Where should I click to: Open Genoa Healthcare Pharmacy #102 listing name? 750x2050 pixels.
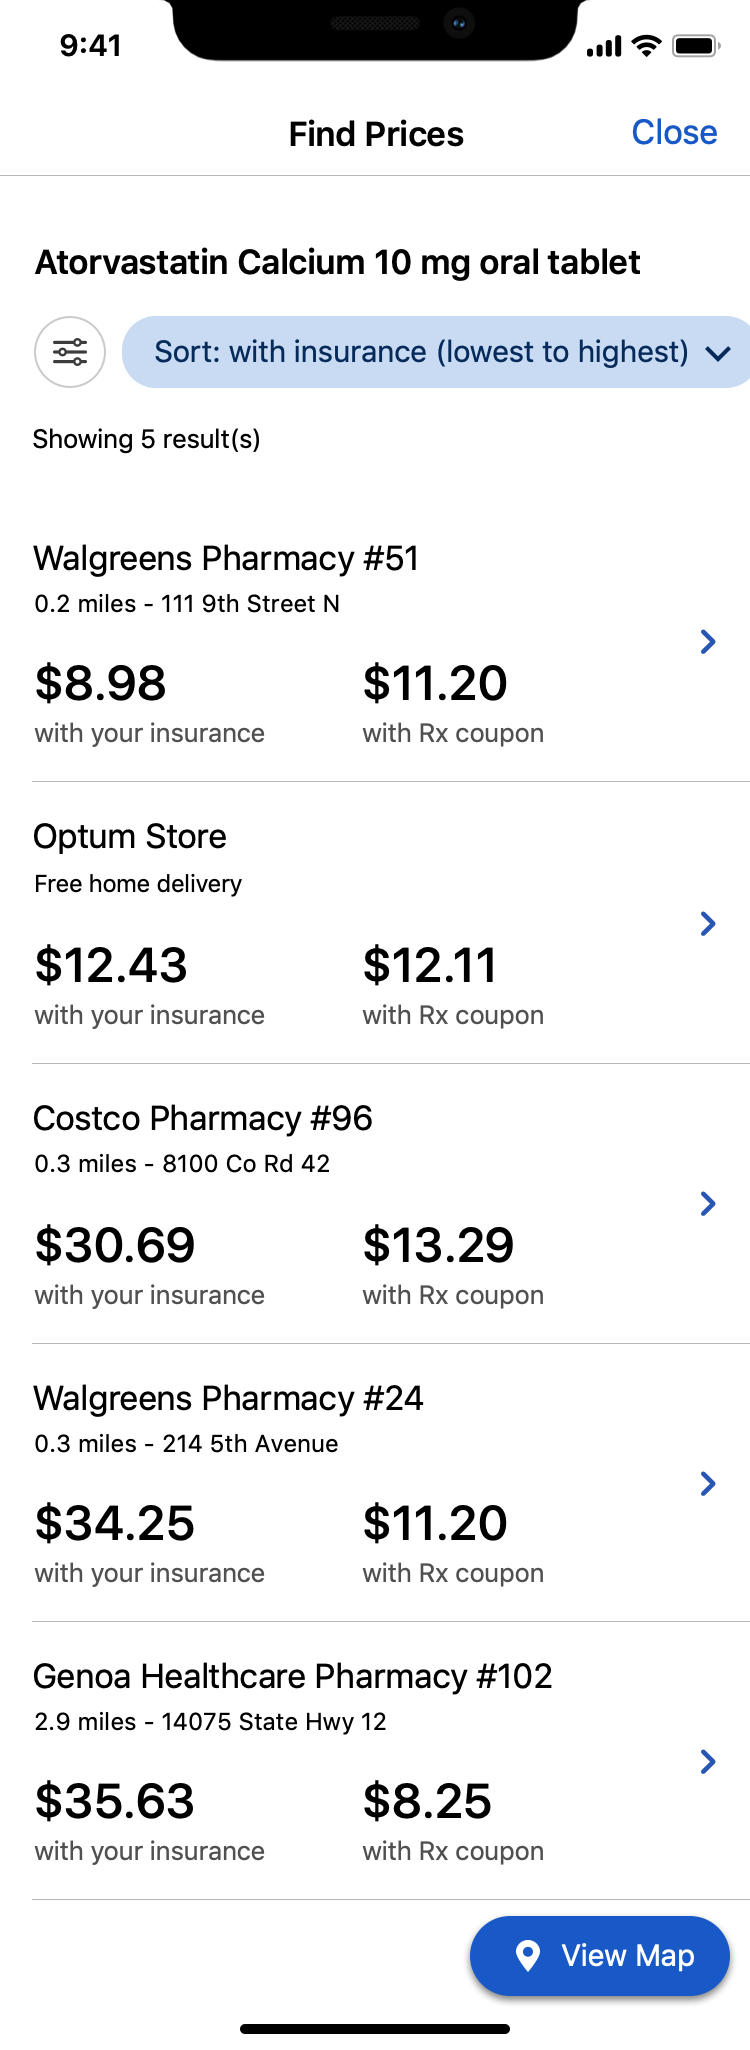[292, 1676]
